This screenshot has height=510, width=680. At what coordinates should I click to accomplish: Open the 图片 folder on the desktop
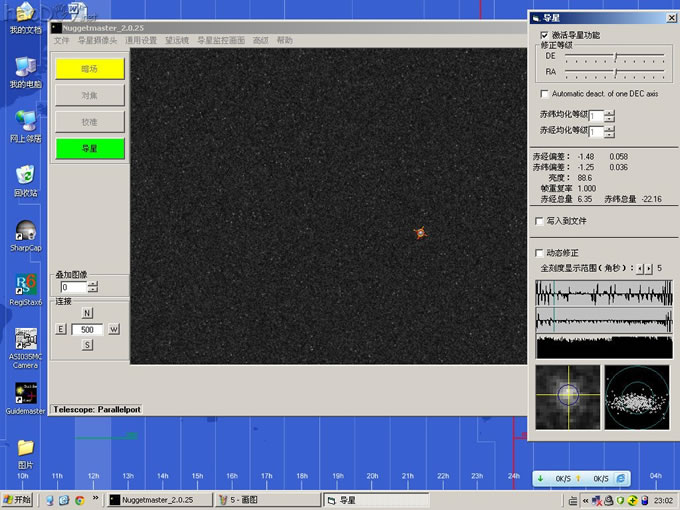pyautogui.click(x=26, y=448)
